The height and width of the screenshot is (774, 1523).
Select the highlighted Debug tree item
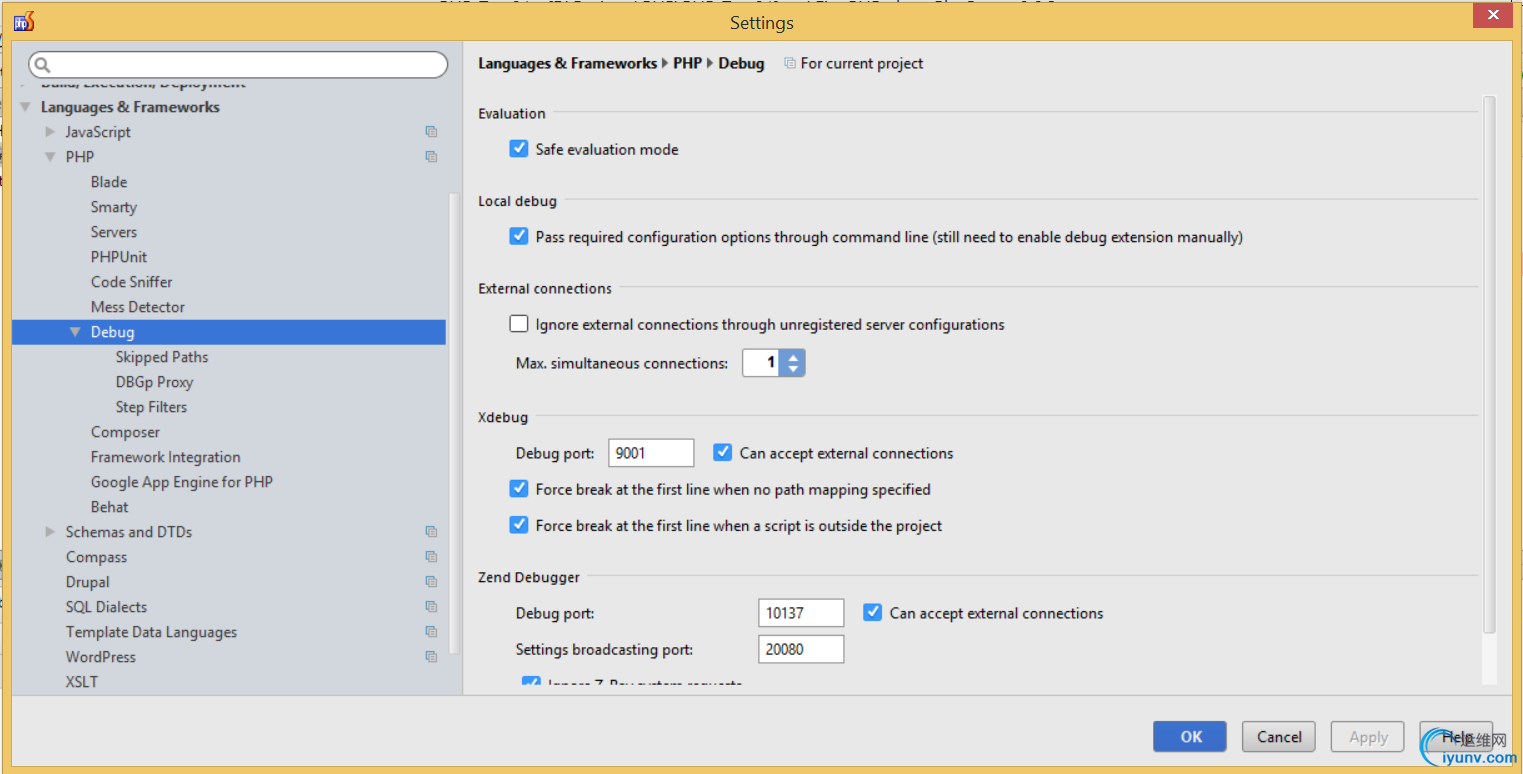(x=229, y=332)
